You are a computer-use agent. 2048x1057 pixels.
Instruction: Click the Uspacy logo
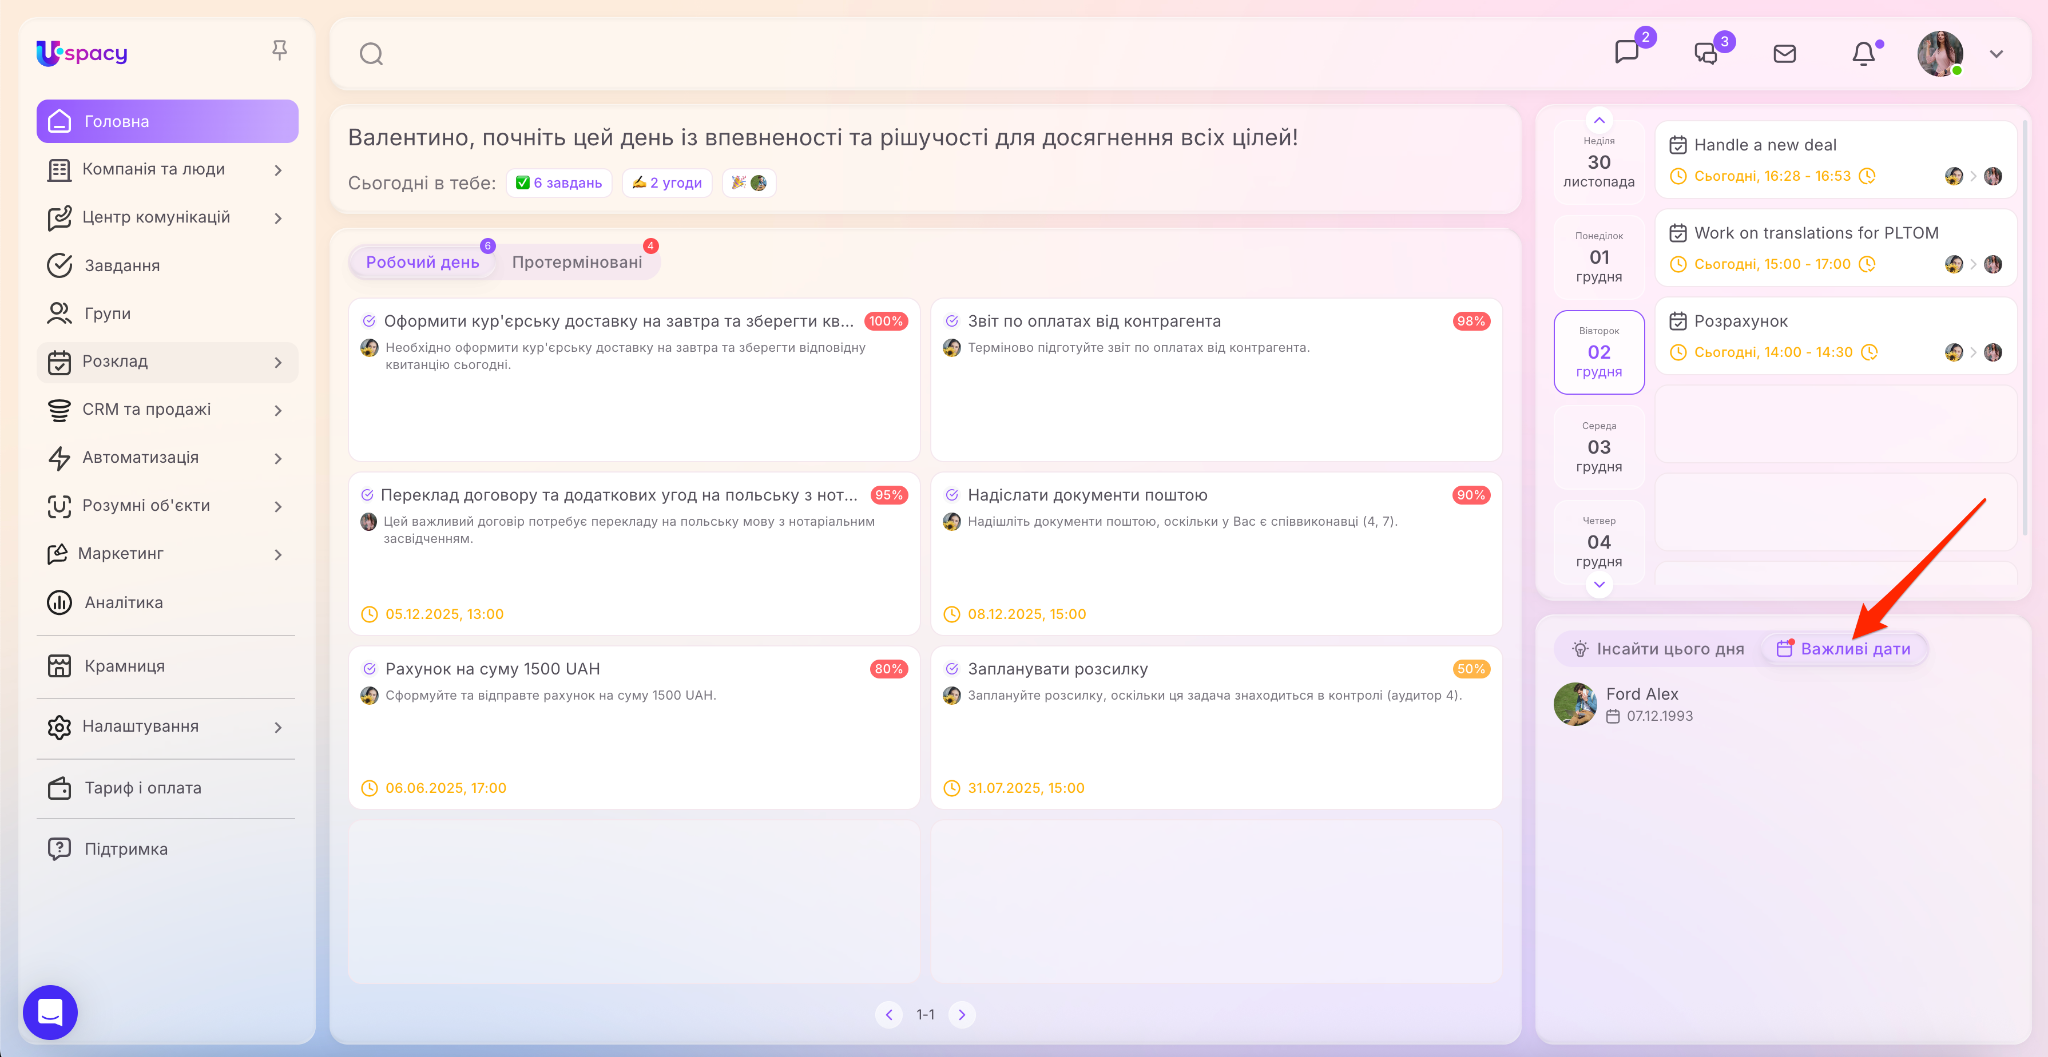click(82, 53)
